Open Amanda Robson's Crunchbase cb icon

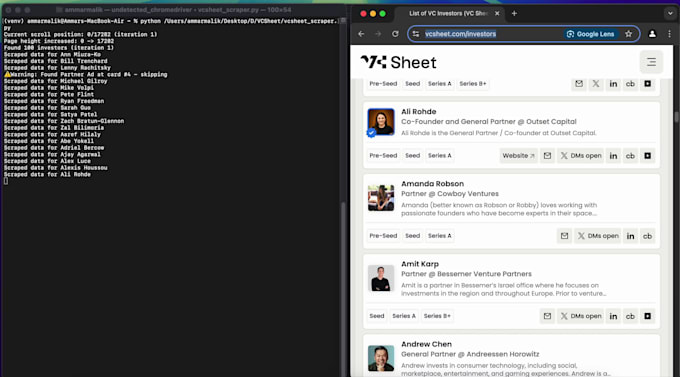[647, 236]
